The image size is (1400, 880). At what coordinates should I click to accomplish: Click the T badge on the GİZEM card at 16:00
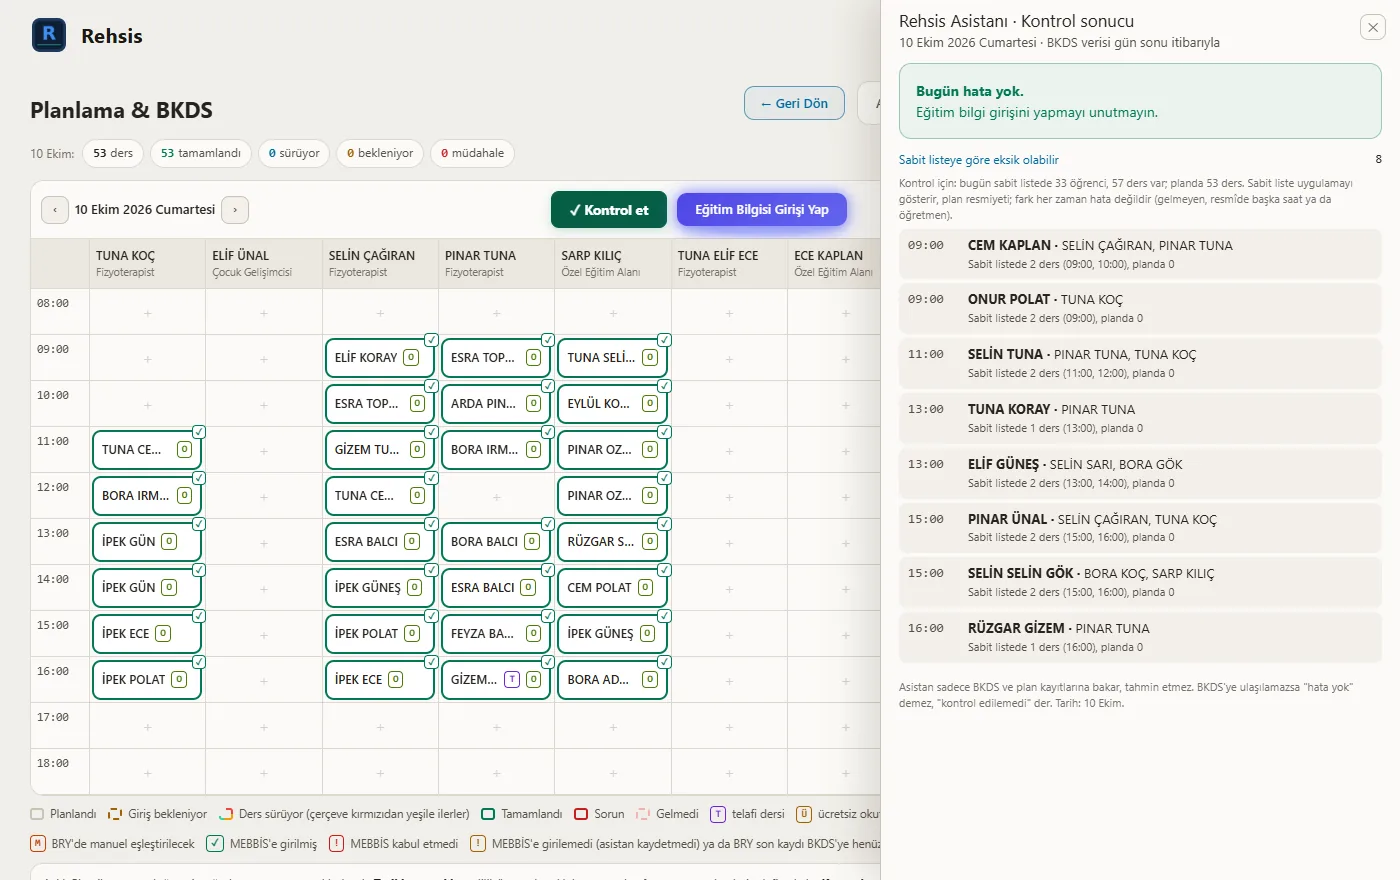point(512,680)
